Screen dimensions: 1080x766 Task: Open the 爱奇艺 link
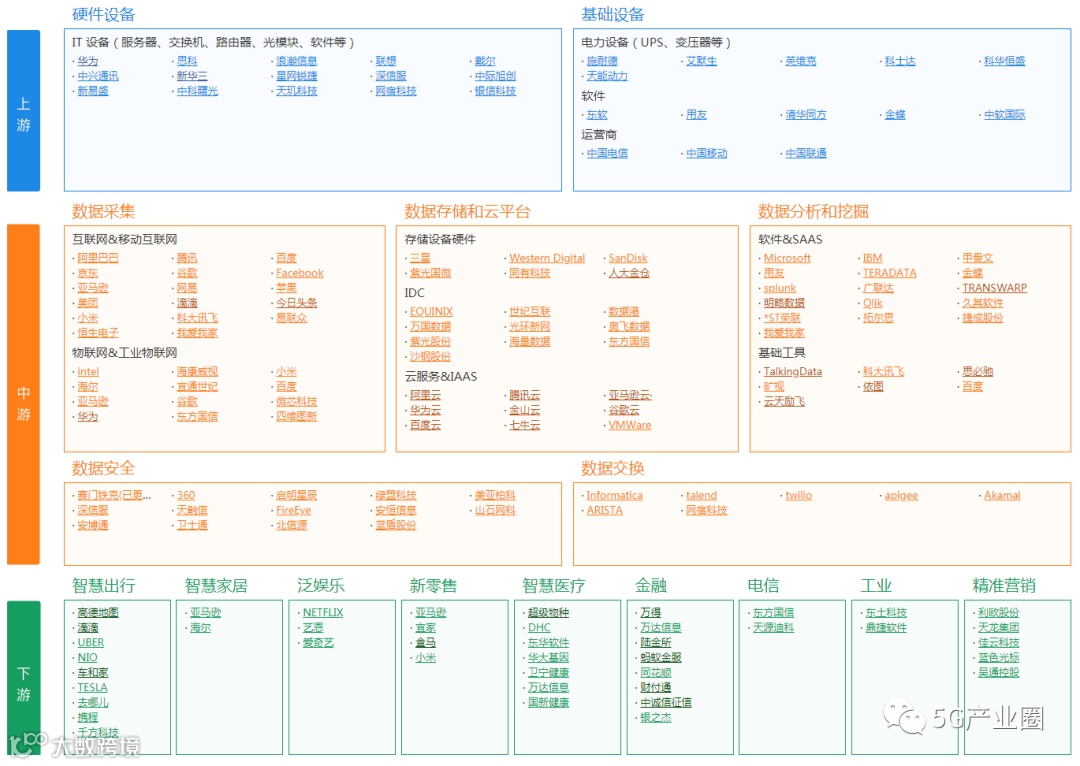click(x=318, y=643)
